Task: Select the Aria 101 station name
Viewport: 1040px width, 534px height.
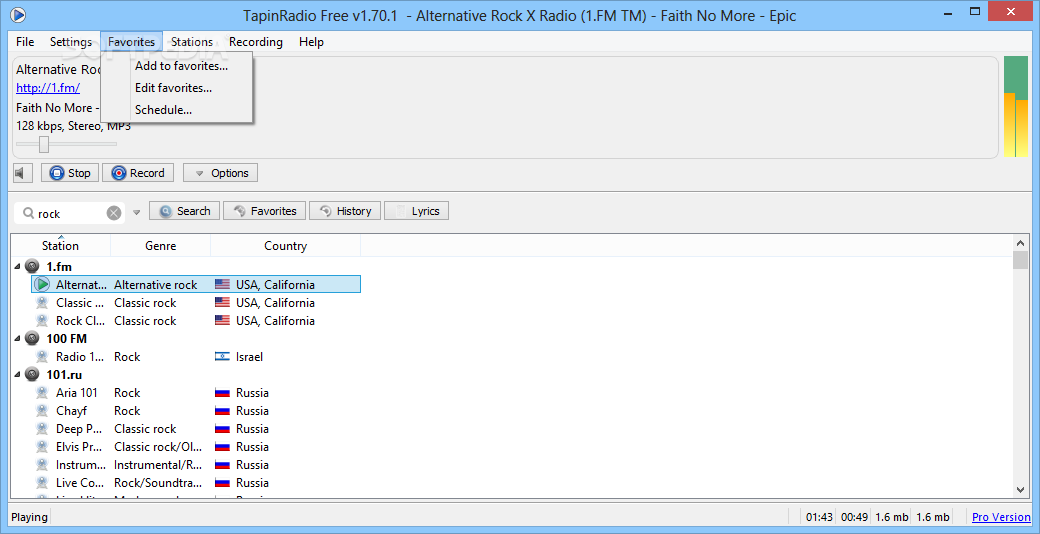Action: 76,393
